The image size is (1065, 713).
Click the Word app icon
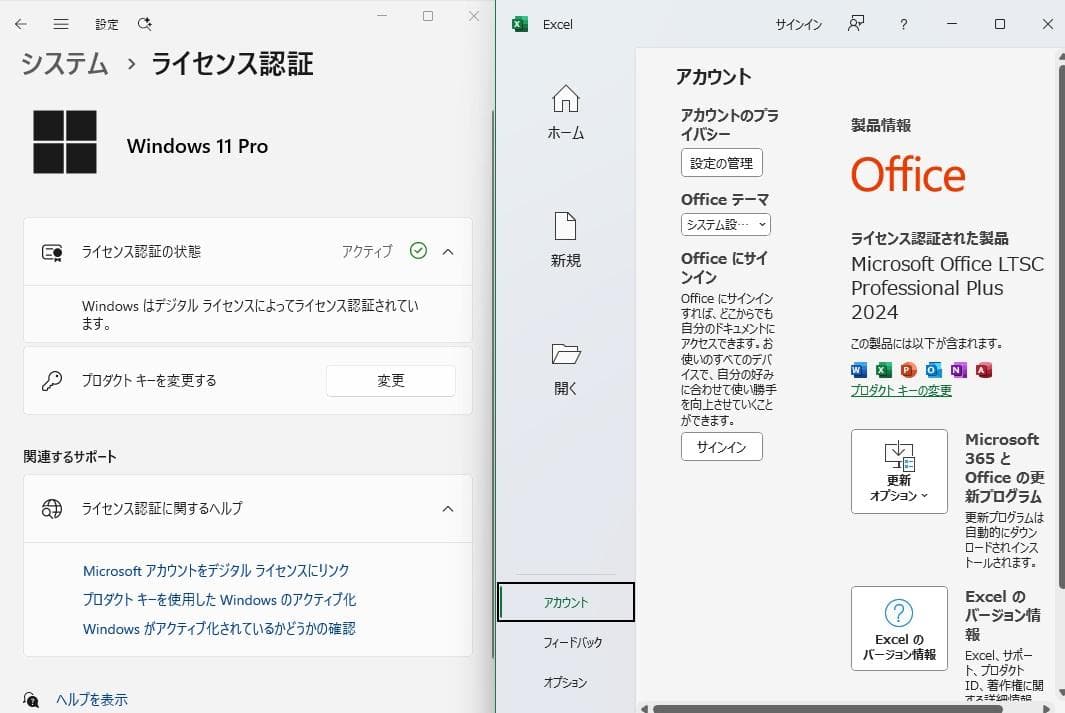[x=858, y=370]
